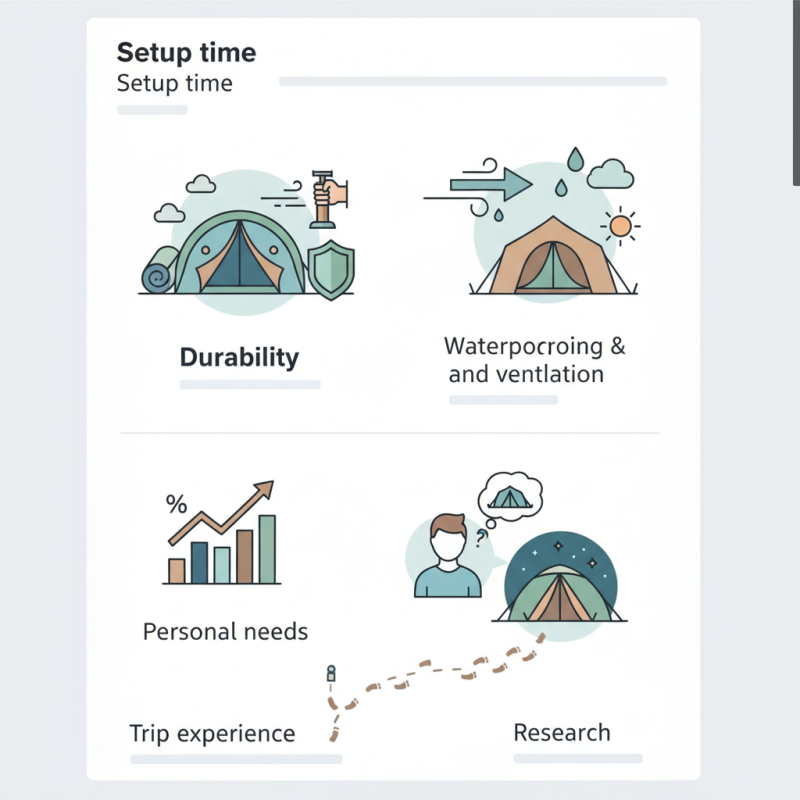
Task: Select the hand holding mallet icon
Action: [x=329, y=199]
